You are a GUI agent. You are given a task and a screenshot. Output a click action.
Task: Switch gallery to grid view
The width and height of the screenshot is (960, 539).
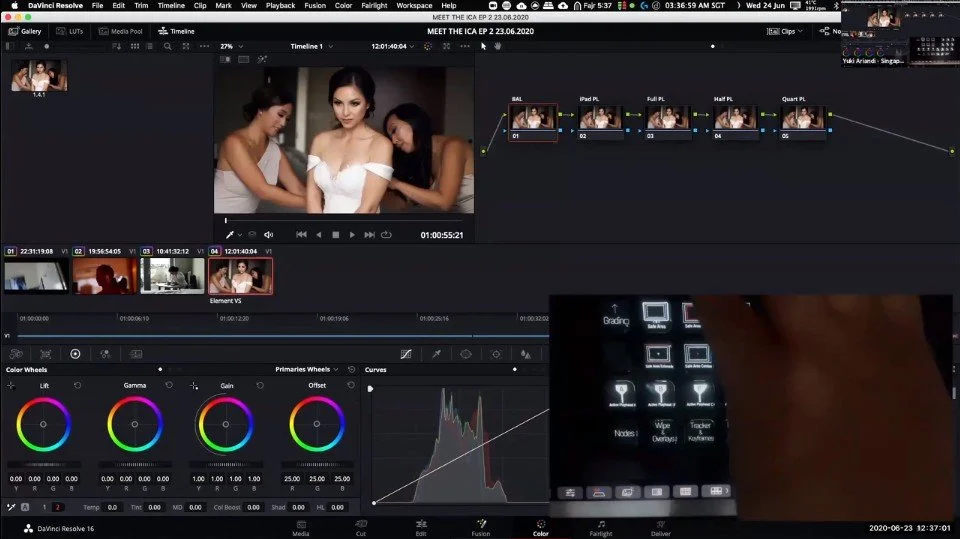[135, 46]
